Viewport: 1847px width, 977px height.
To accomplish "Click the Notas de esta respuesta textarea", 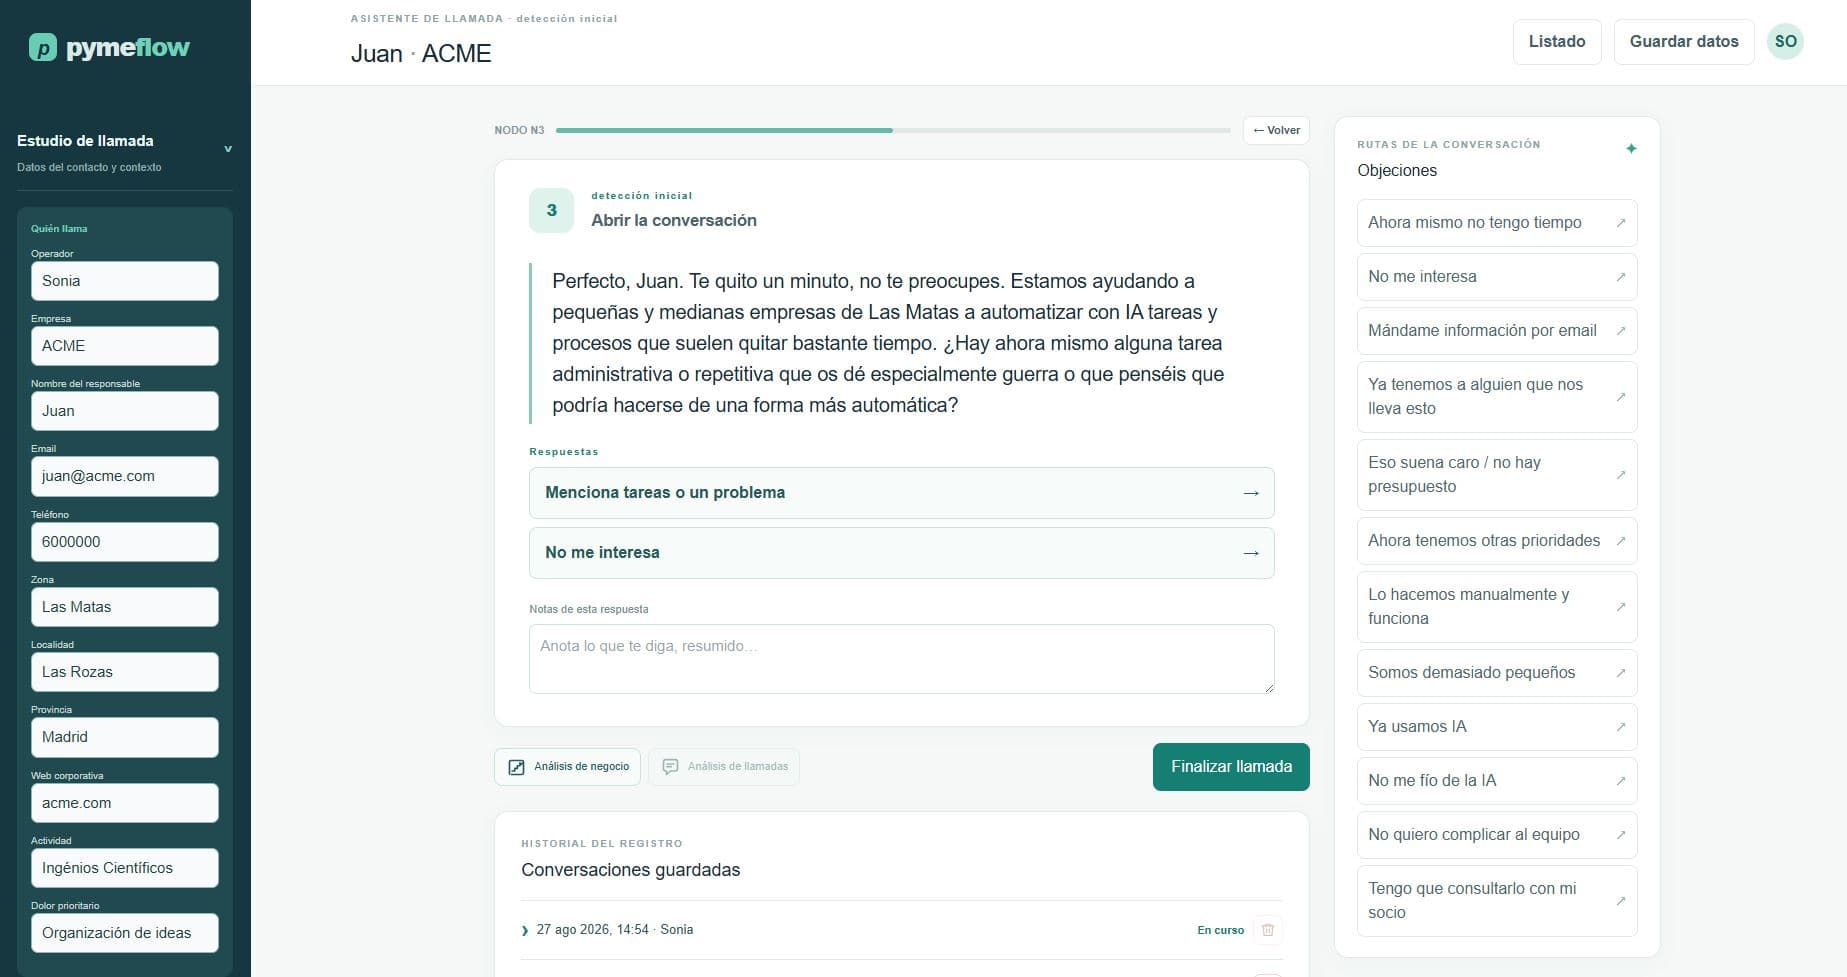I will tap(901, 659).
